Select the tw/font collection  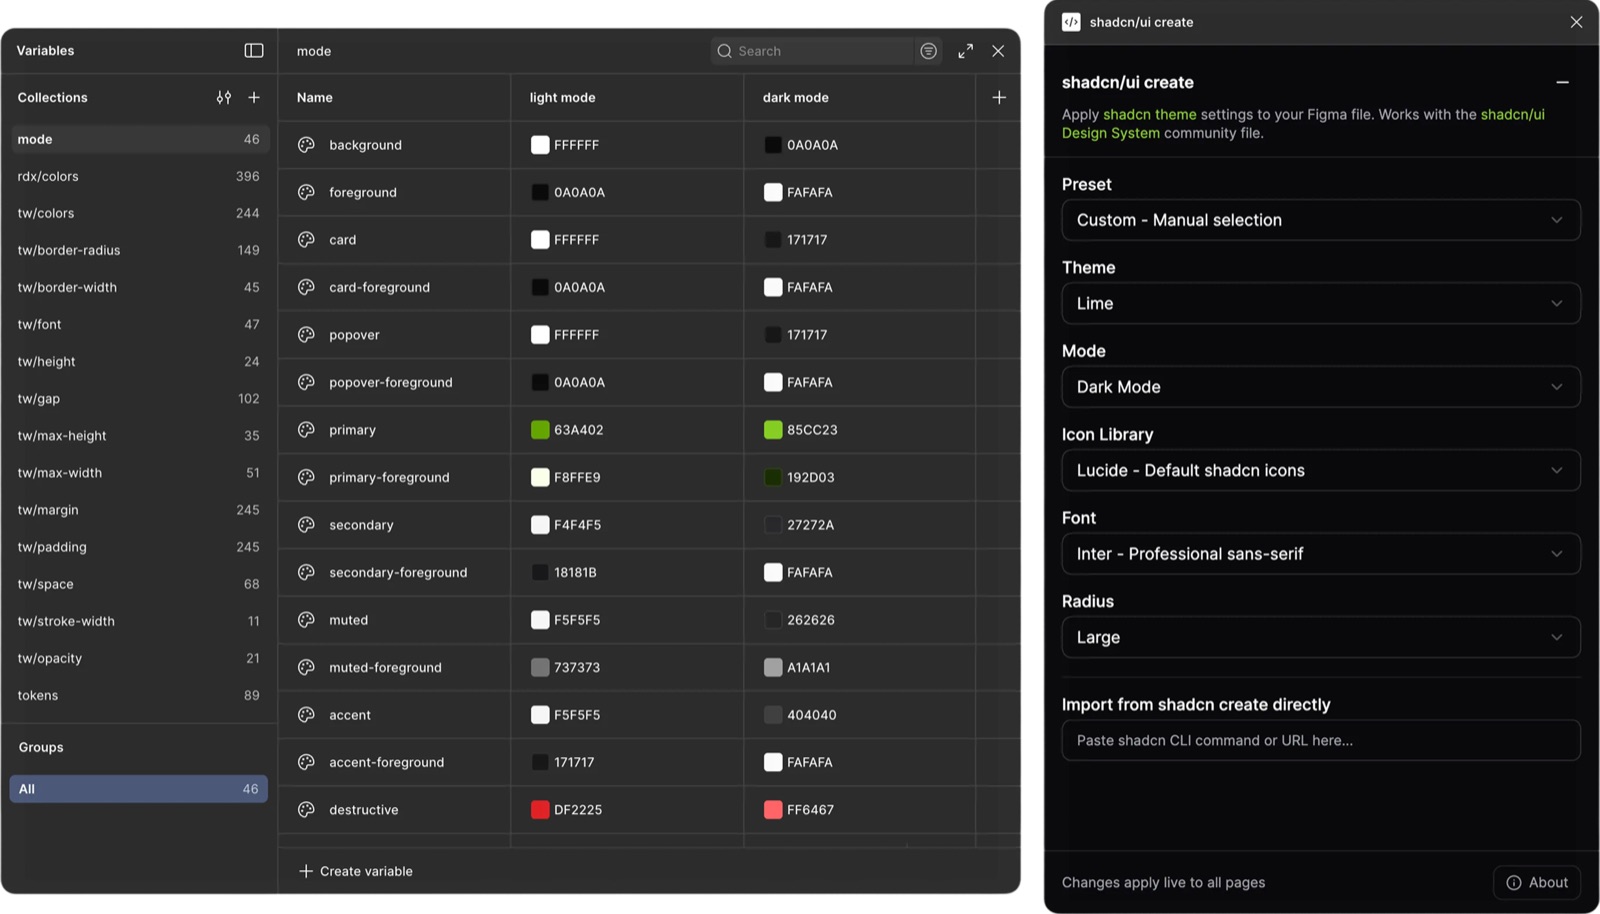point(139,324)
